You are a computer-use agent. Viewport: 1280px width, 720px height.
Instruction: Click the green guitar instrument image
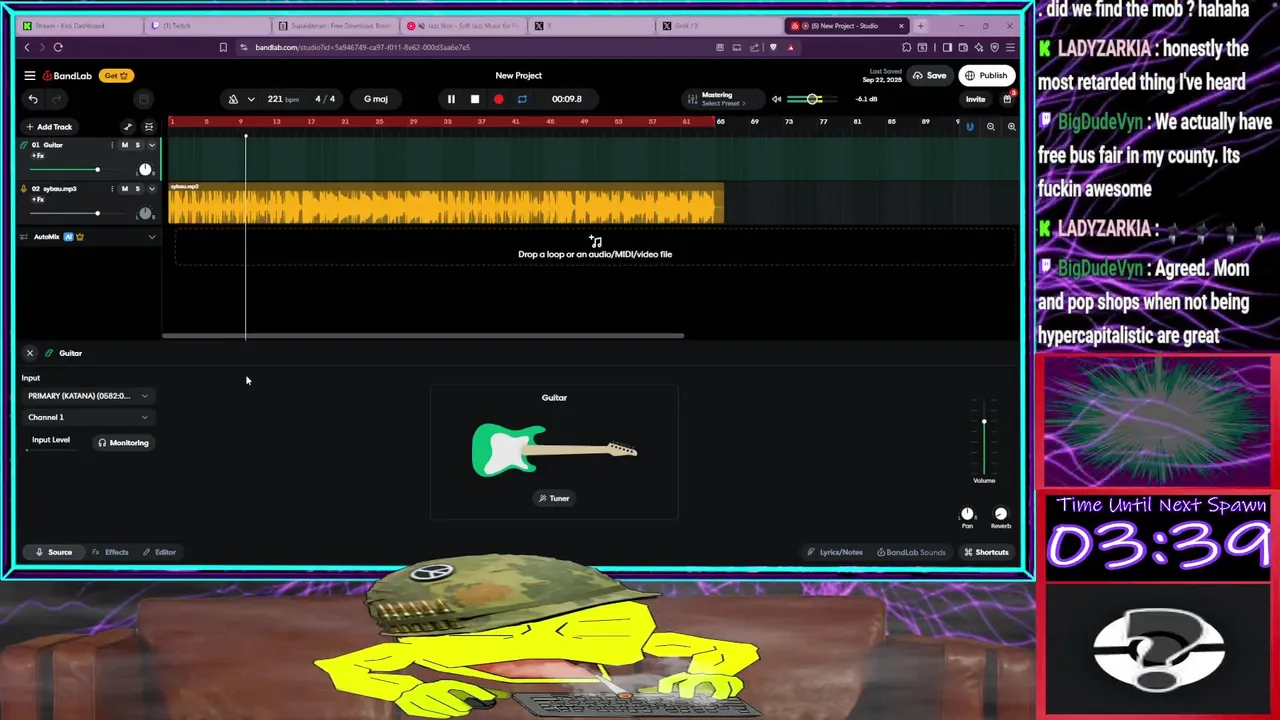pyautogui.click(x=554, y=449)
